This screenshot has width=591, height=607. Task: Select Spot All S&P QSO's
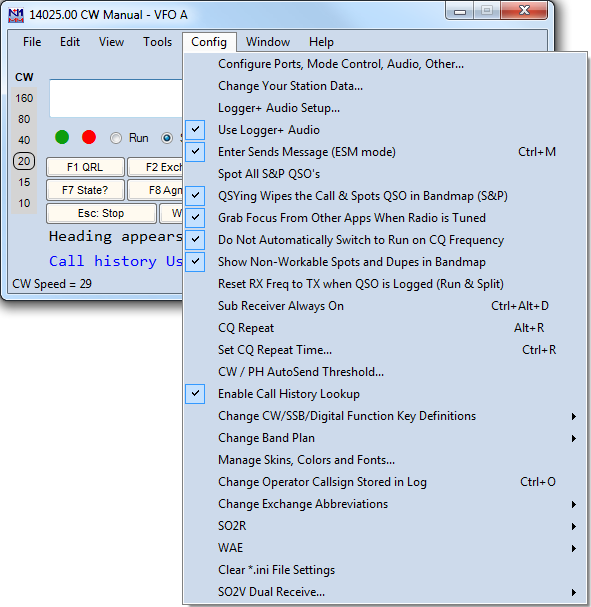tap(385, 174)
